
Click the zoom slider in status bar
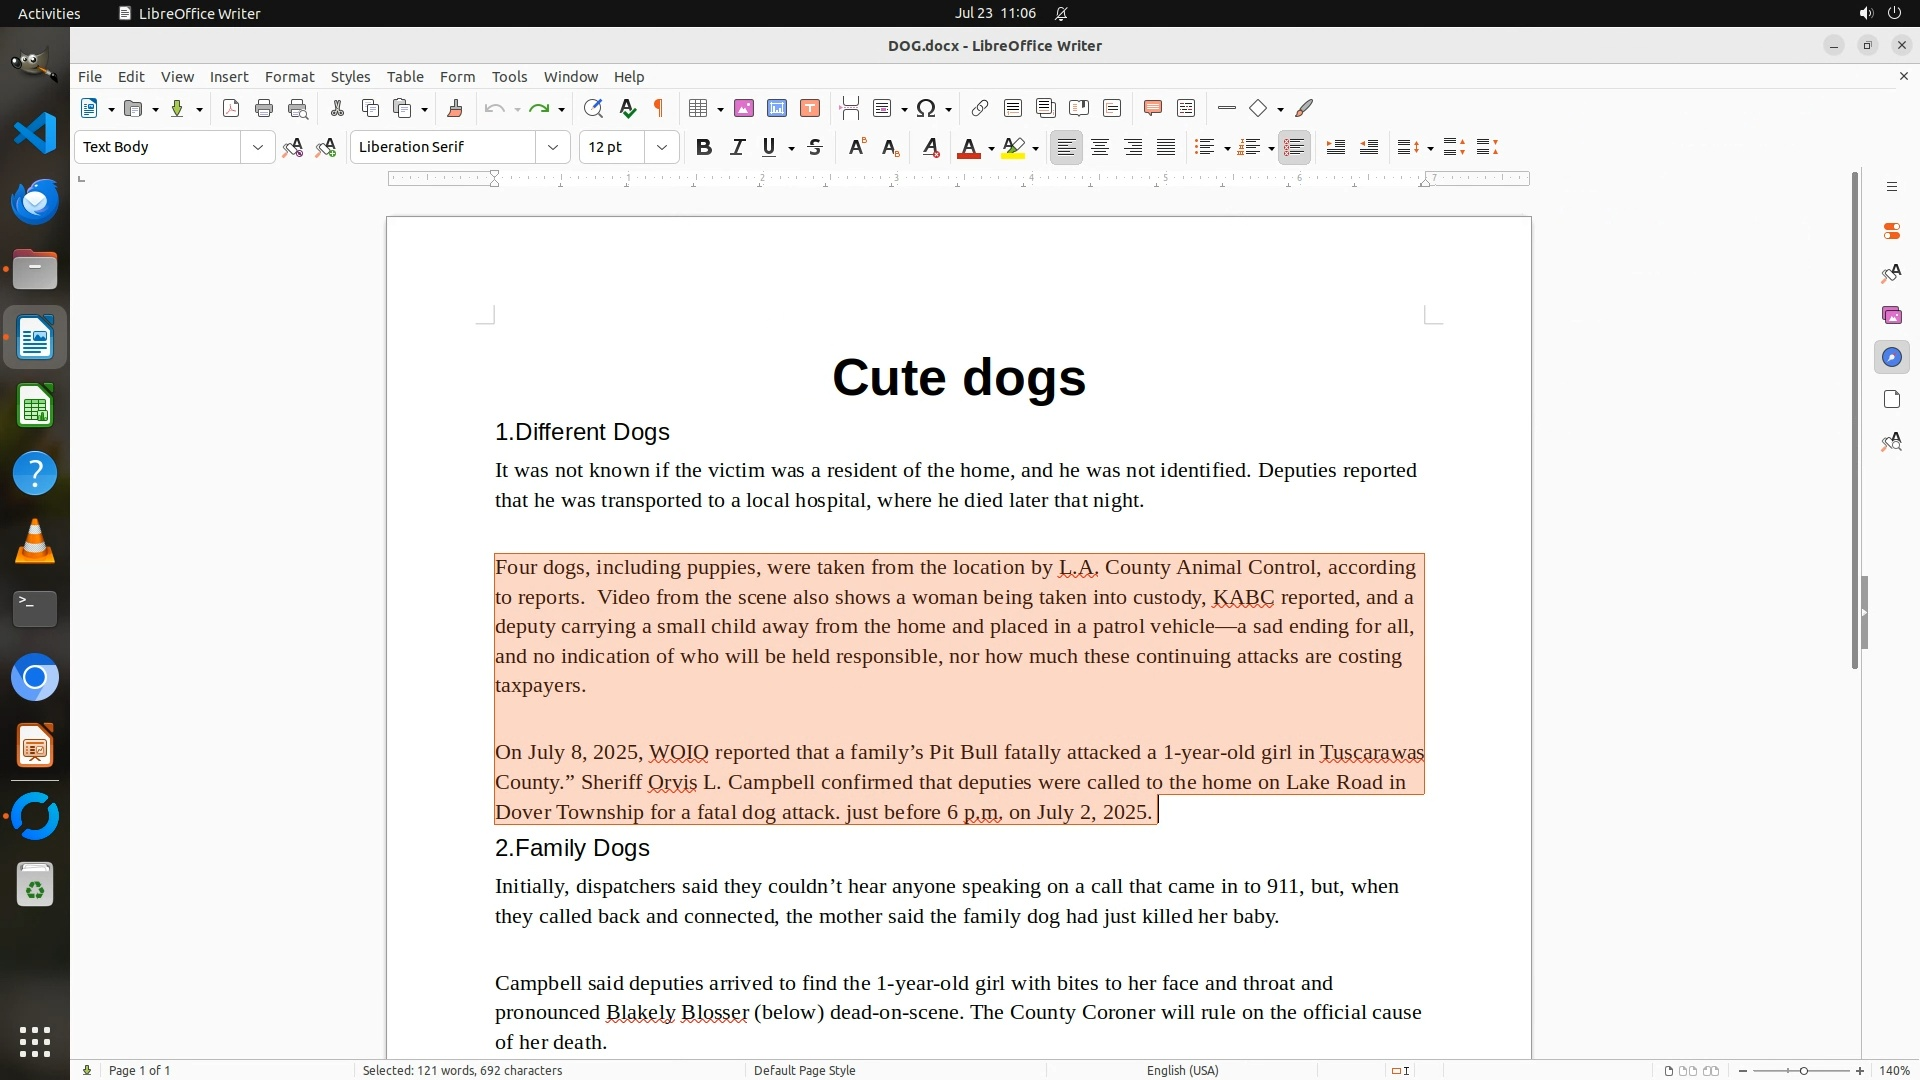pyautogui.click(x=1803, y=1071)
